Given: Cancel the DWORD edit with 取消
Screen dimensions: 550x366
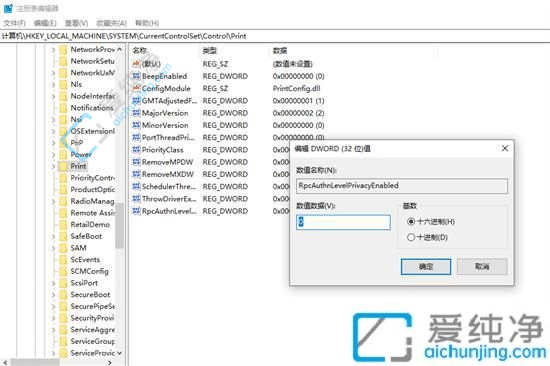Looking at the screenshot, I should [x=482, y=267].
